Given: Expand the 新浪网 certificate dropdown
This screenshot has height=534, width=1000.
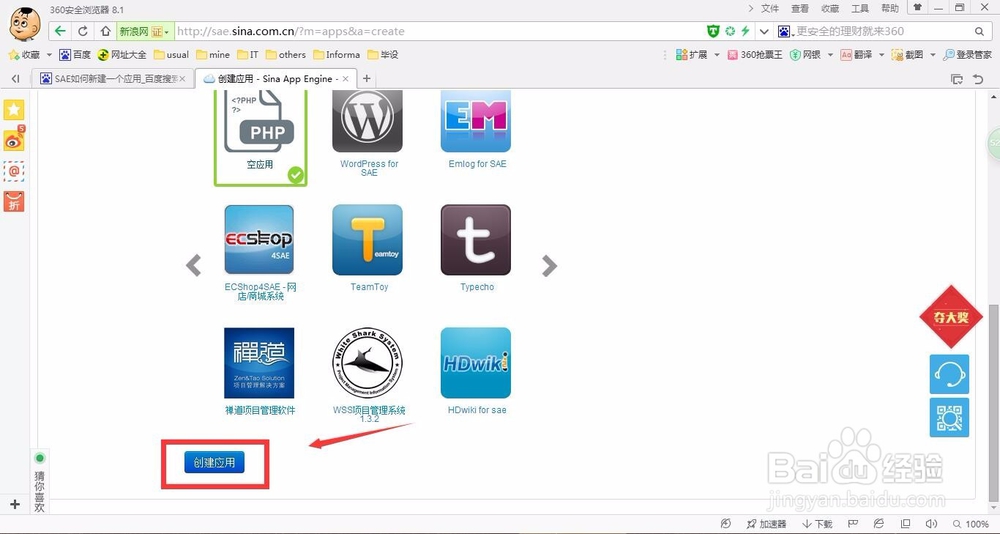Looking at the screenshot, I should [x=166, y=32].
